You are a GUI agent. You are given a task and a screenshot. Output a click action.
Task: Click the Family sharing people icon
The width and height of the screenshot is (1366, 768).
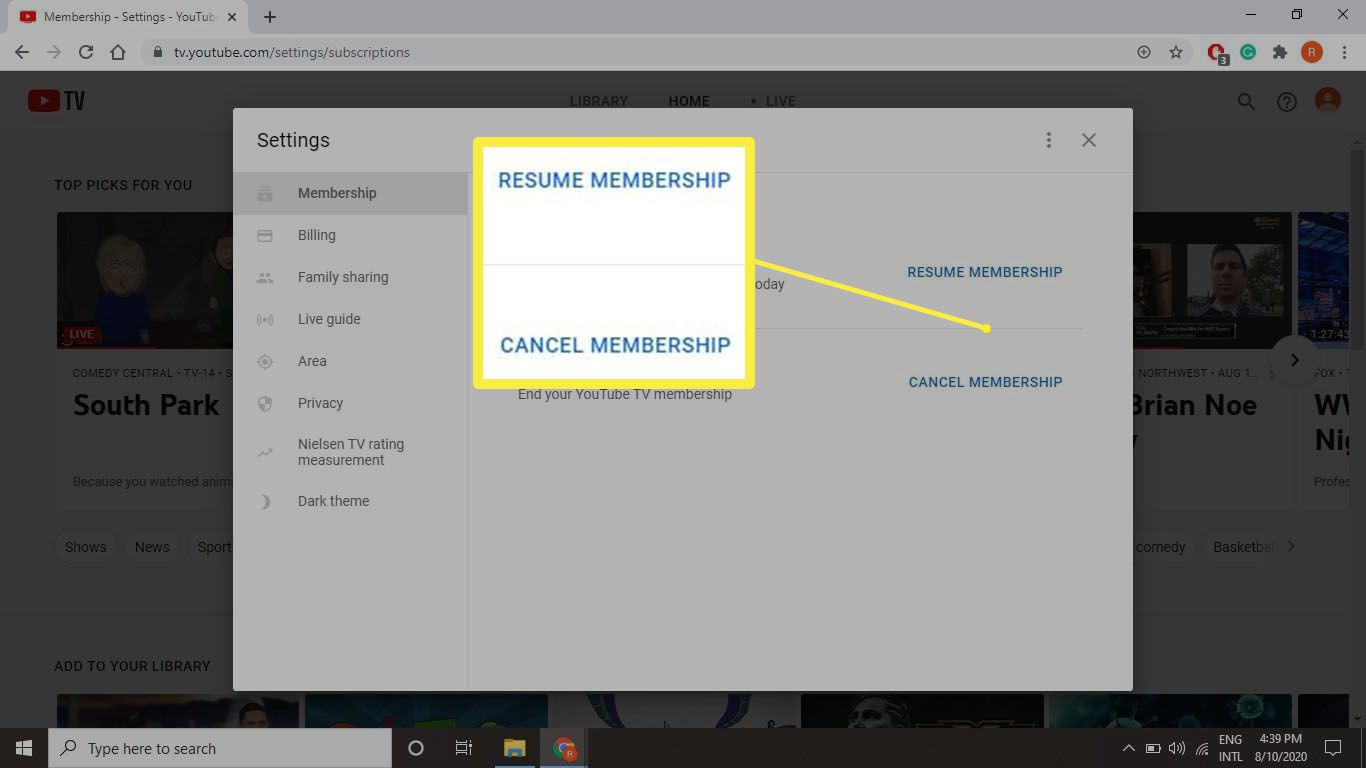click(265, 278)
